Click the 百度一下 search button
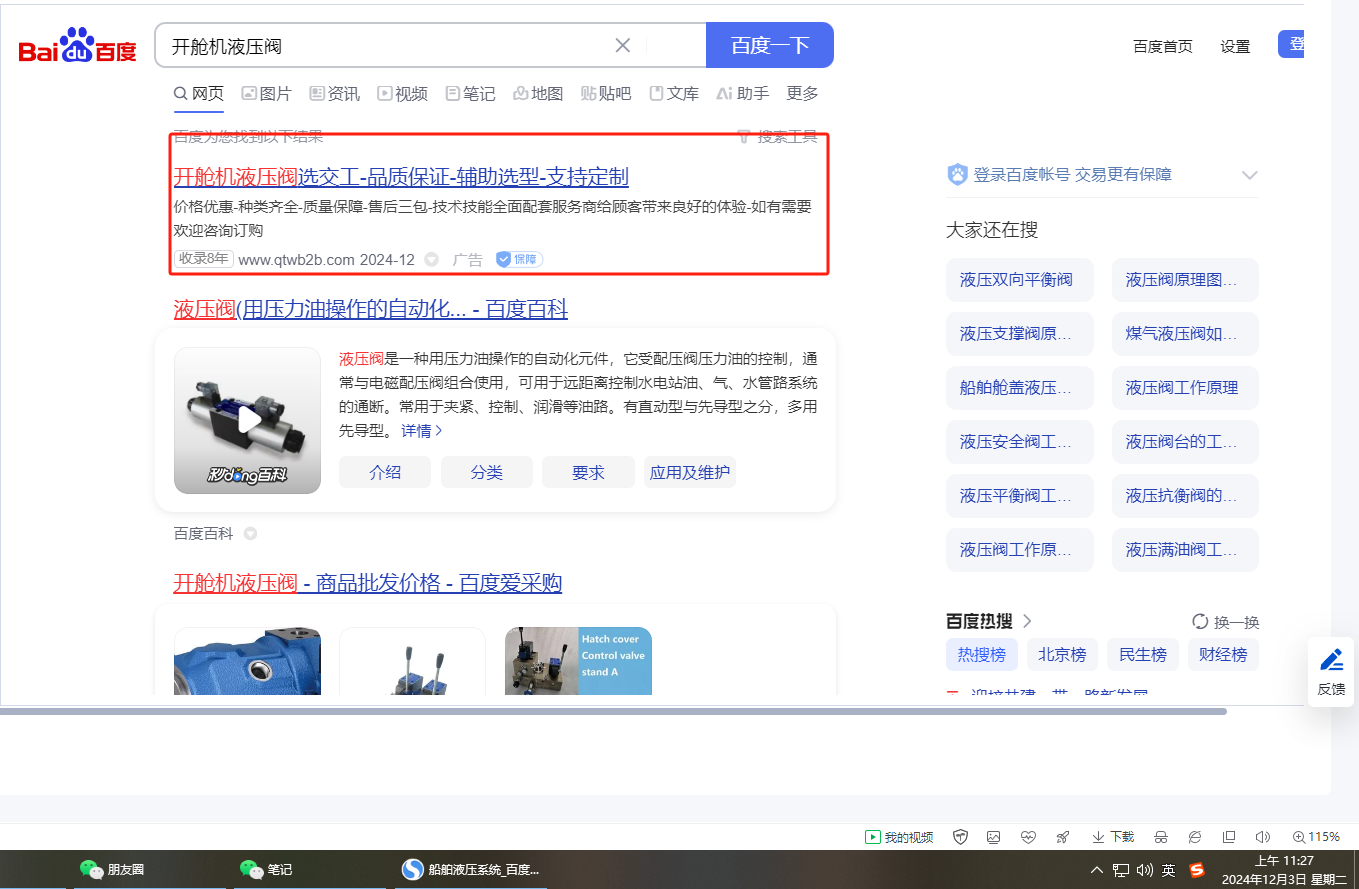The image size is (1359, 889). click(769, 45)
